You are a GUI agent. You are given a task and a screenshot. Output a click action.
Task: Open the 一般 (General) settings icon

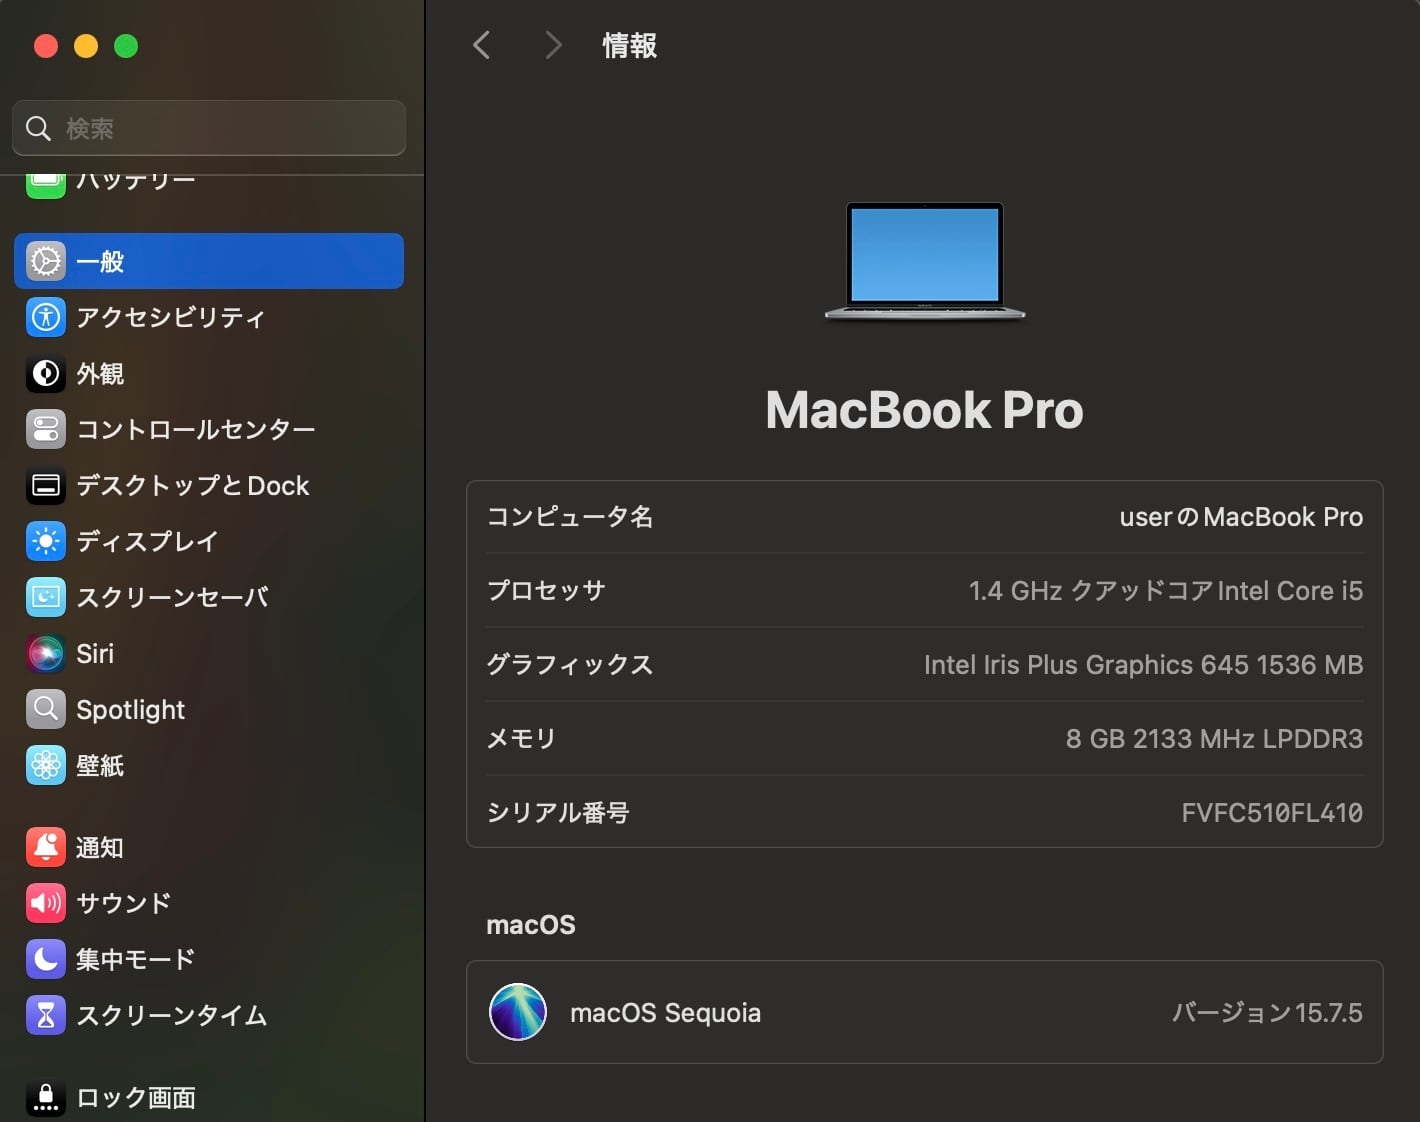tap(46, 261)
